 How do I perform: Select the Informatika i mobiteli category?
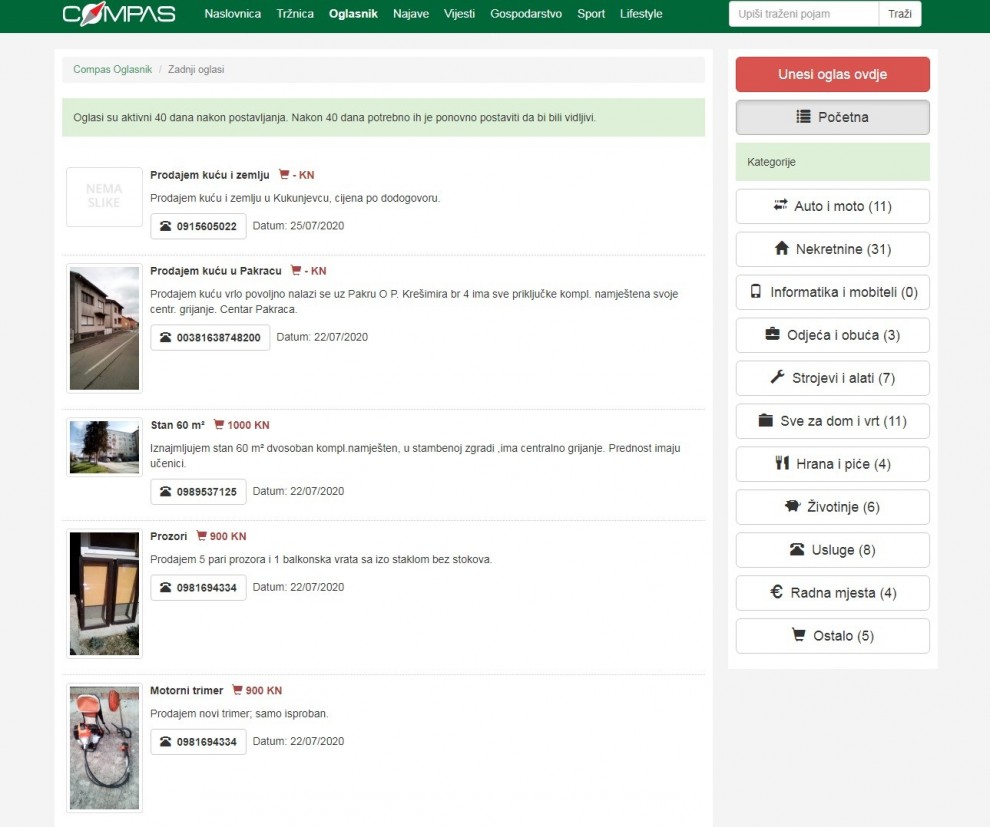point(832,292)
